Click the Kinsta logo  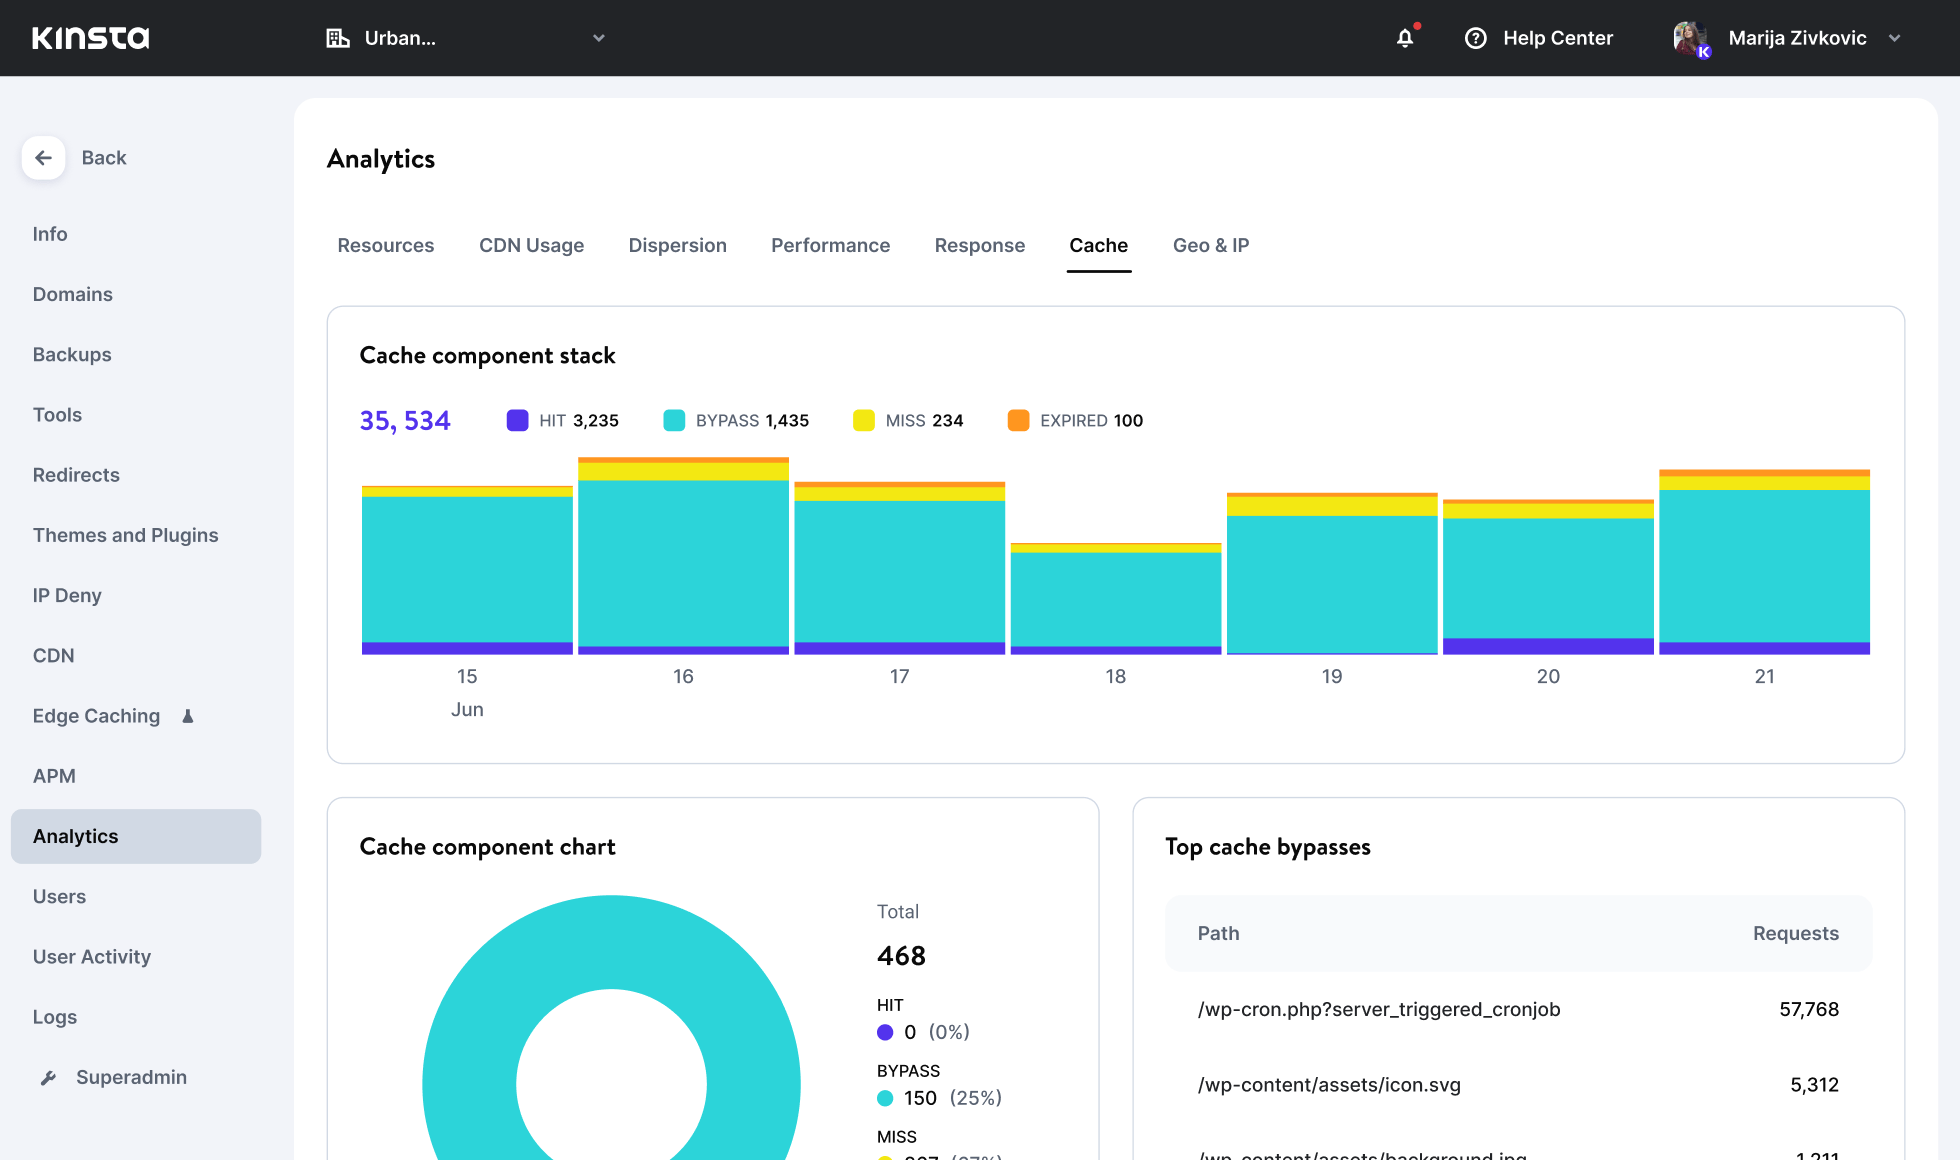(x=90, y=38)
